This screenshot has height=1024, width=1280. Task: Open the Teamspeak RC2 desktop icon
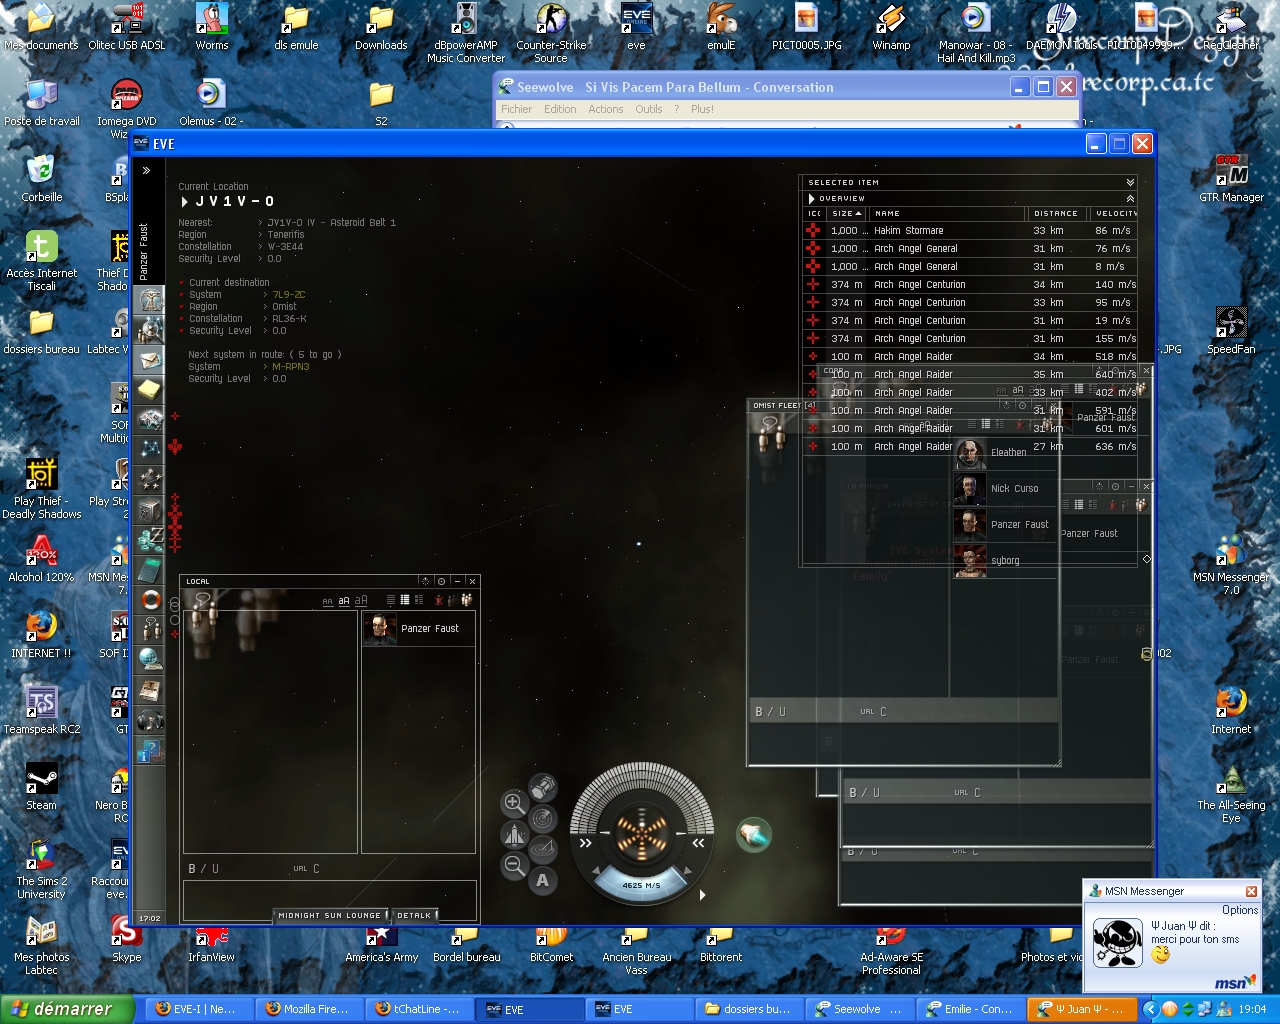(42, 710)
